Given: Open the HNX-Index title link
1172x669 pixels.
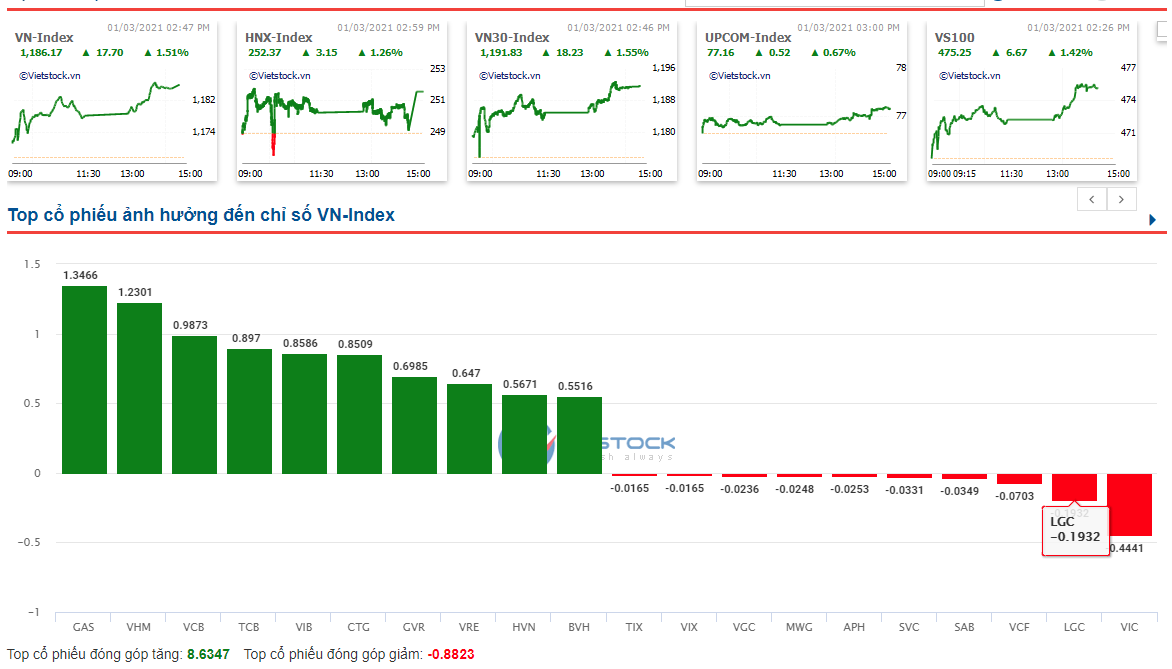Looking at the screenshot, I should point(278,38).
